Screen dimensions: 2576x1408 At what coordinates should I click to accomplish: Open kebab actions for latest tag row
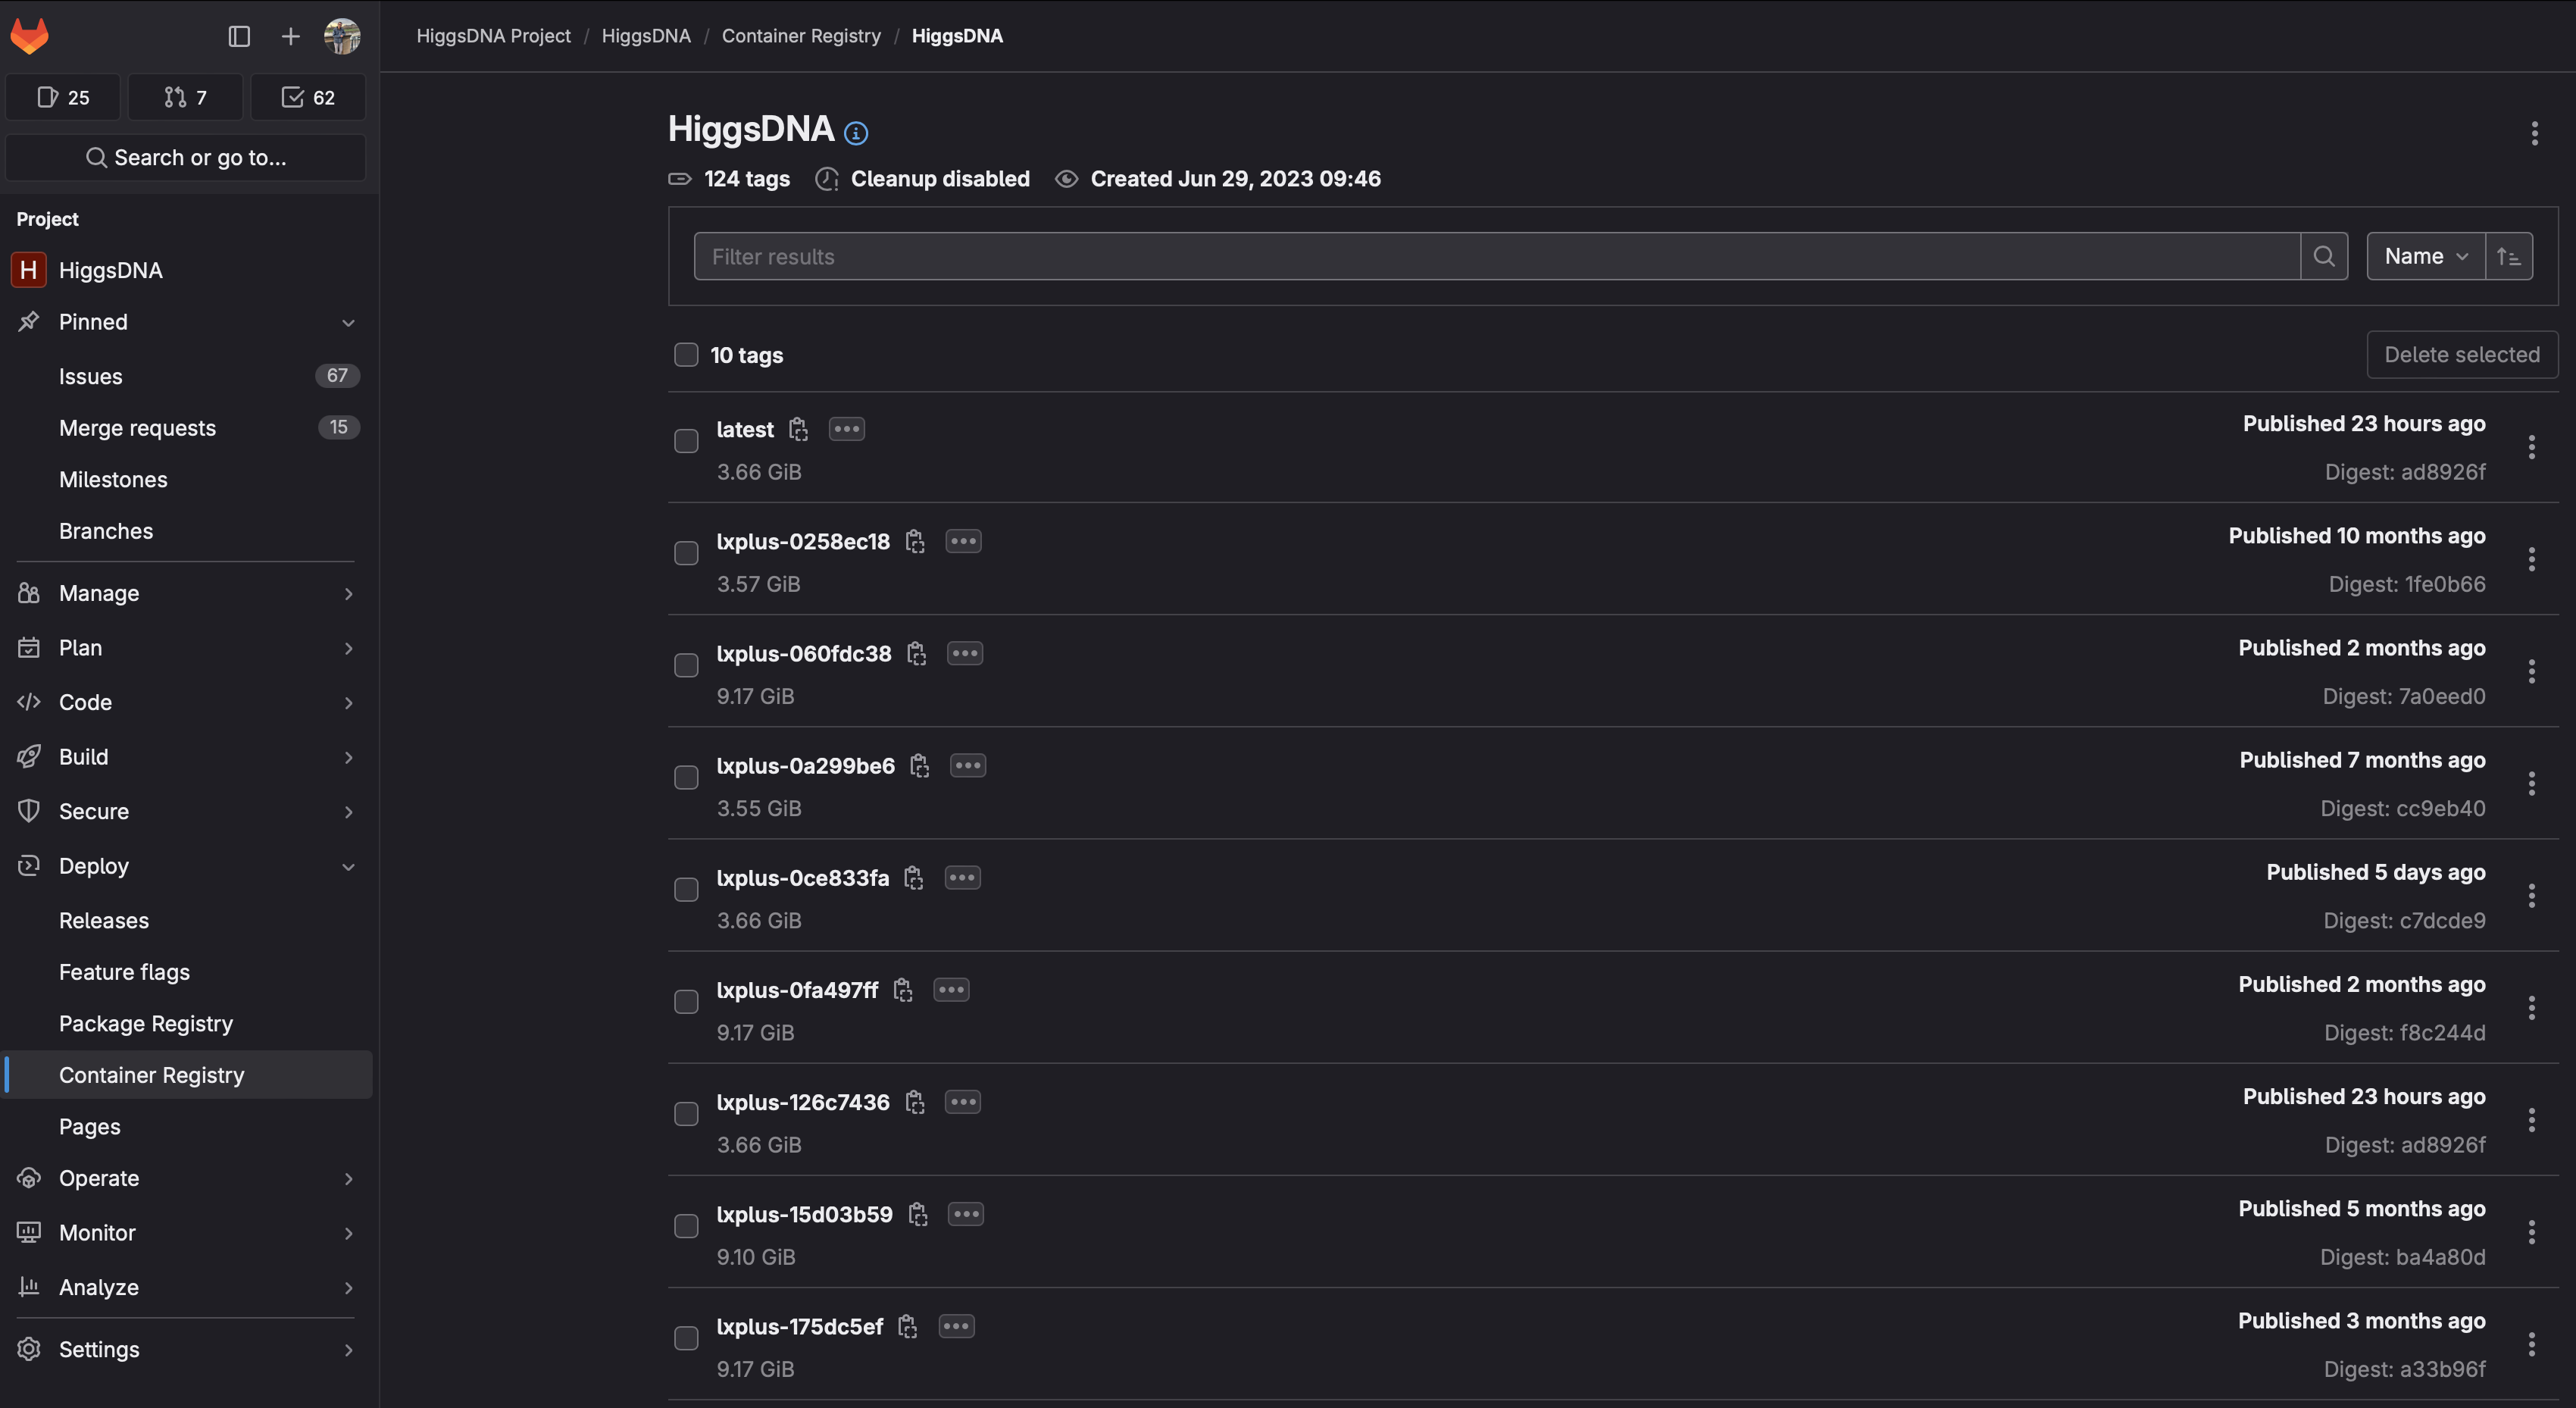coord(2531,447)
